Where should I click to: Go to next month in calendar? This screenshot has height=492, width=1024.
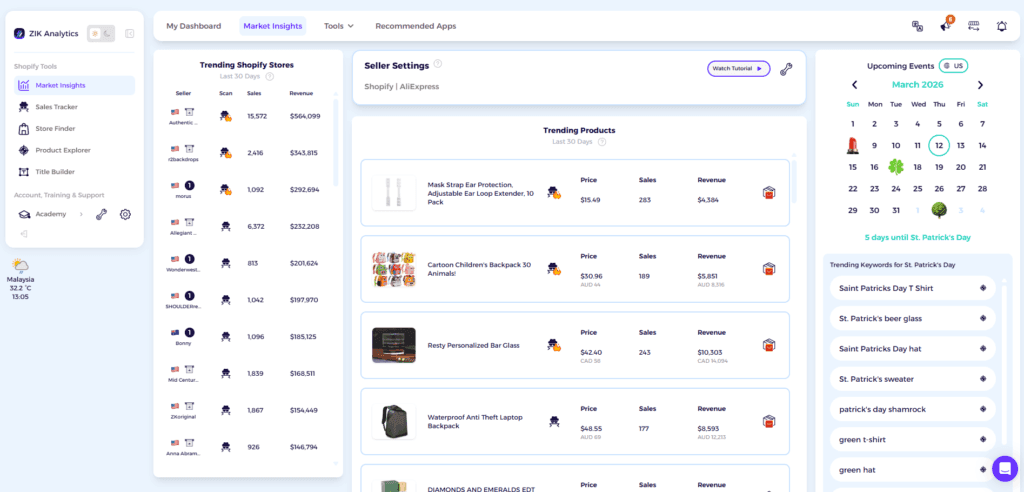click(x=980, y=85)
